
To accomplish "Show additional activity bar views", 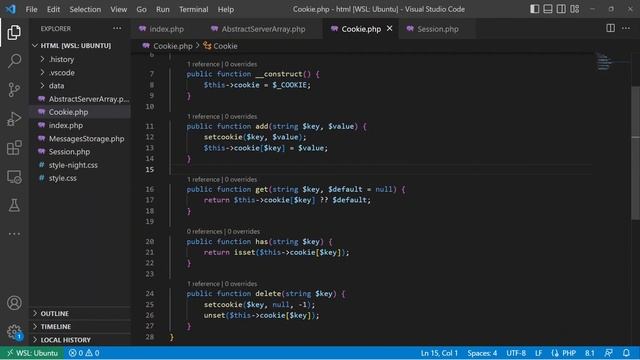I will pos(14,234).
